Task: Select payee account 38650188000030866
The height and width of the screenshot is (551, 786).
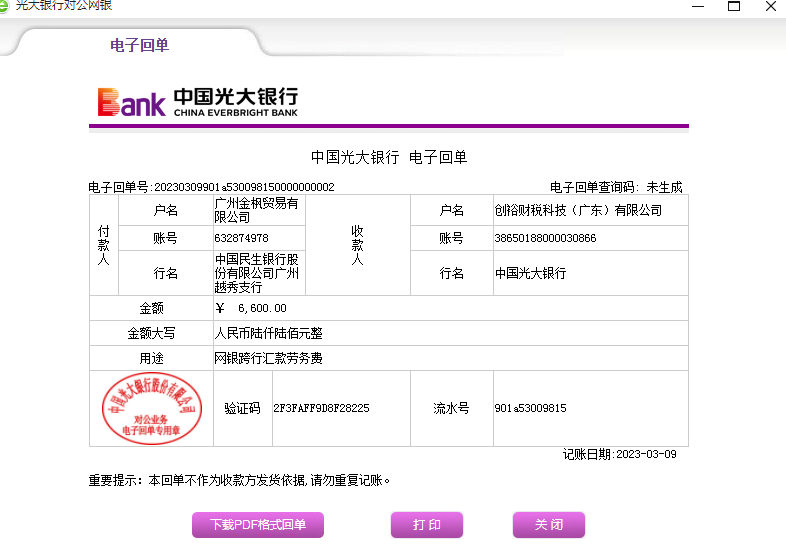Action: (545, 238)
